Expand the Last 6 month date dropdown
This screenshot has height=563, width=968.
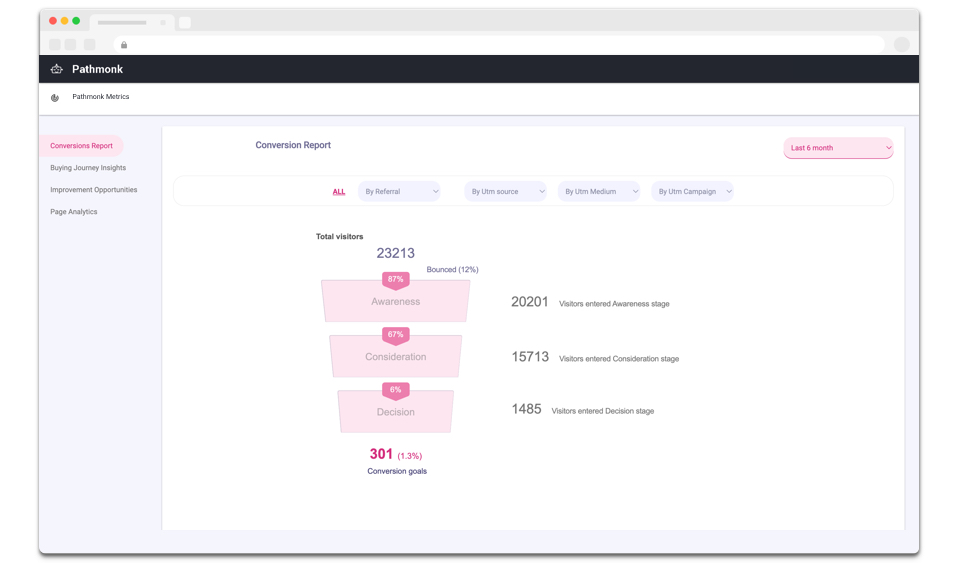838,148
